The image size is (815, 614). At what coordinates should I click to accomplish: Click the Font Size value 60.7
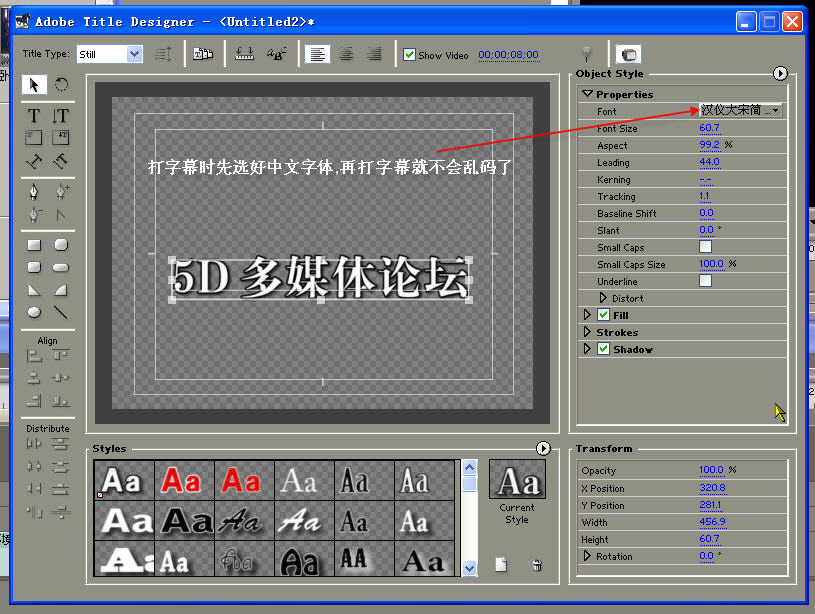(709, 128)
